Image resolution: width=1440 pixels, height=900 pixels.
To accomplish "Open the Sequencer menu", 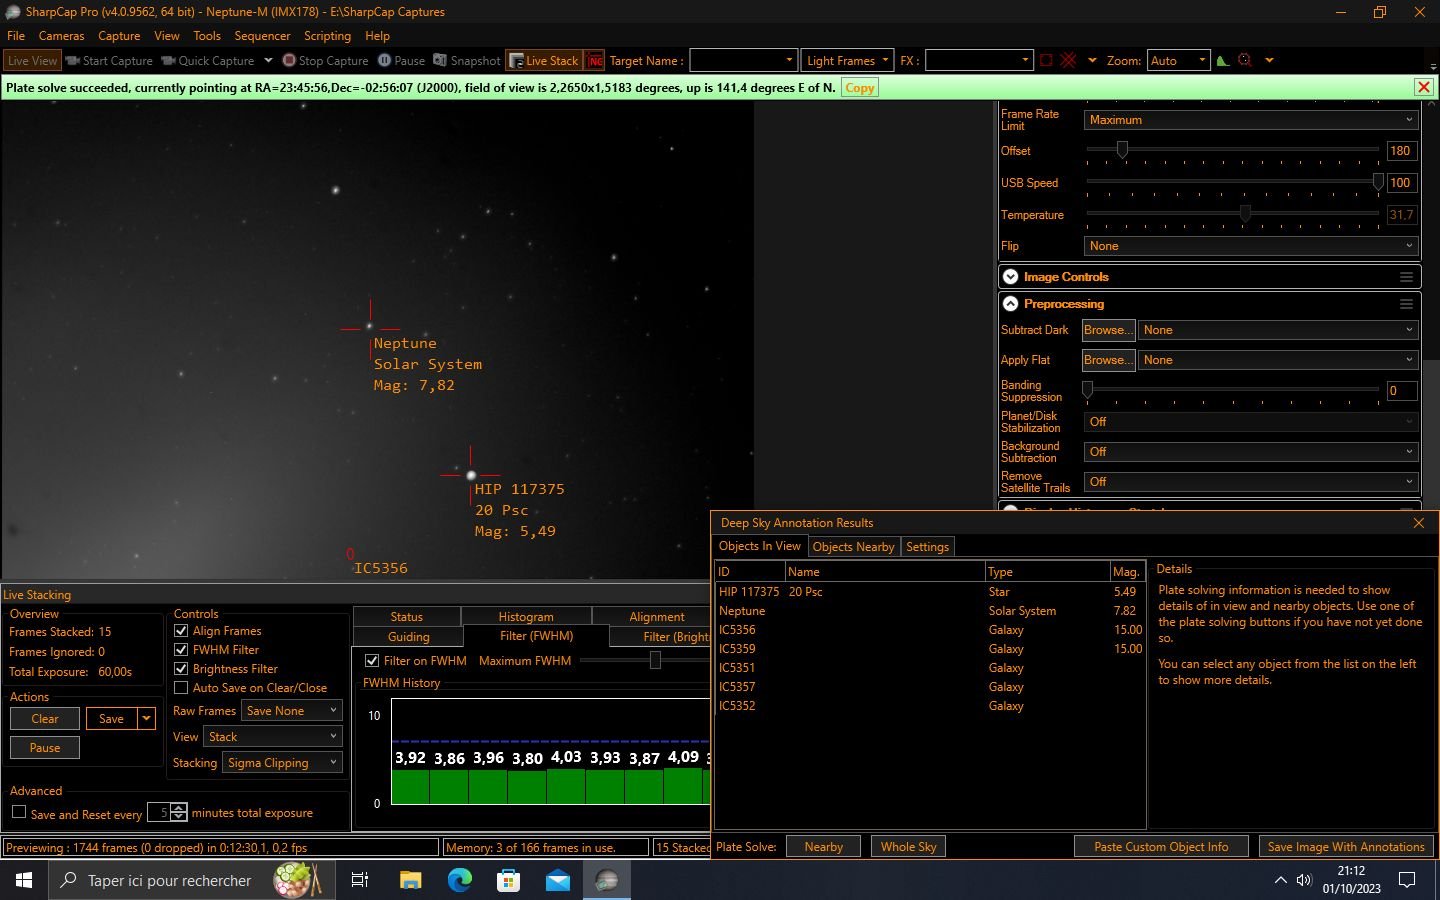I will 262,35.
